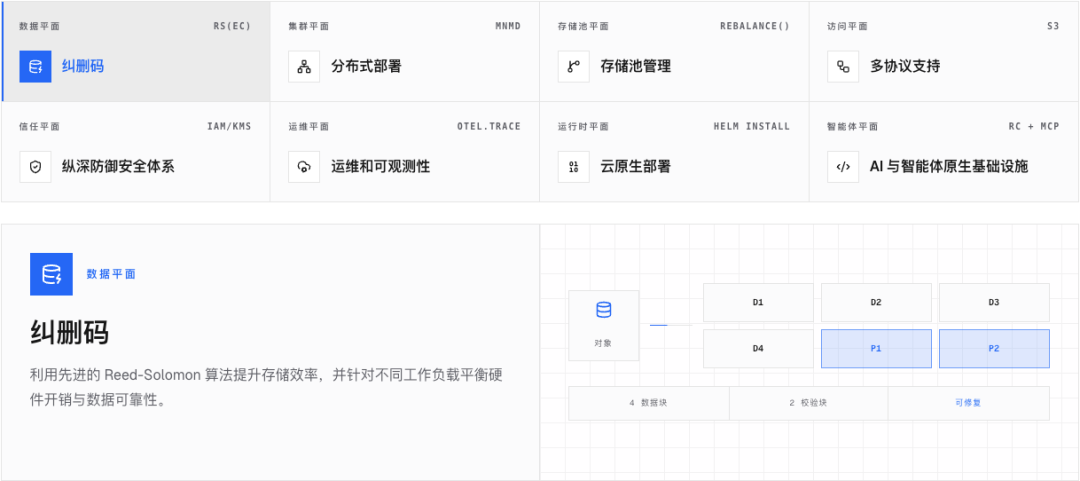Click the large 纠删码 heading
Image resolution: width=1080 pixels, height=481 pixels.
[x=69, y=334]
